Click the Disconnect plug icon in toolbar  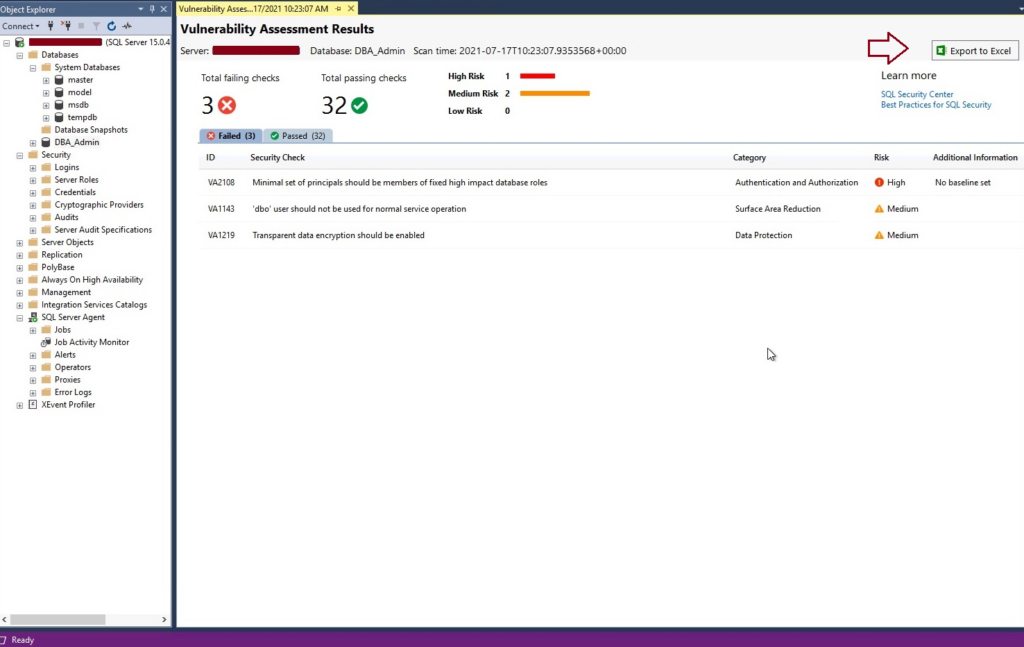pyautogui.click(x=66, y=26)
